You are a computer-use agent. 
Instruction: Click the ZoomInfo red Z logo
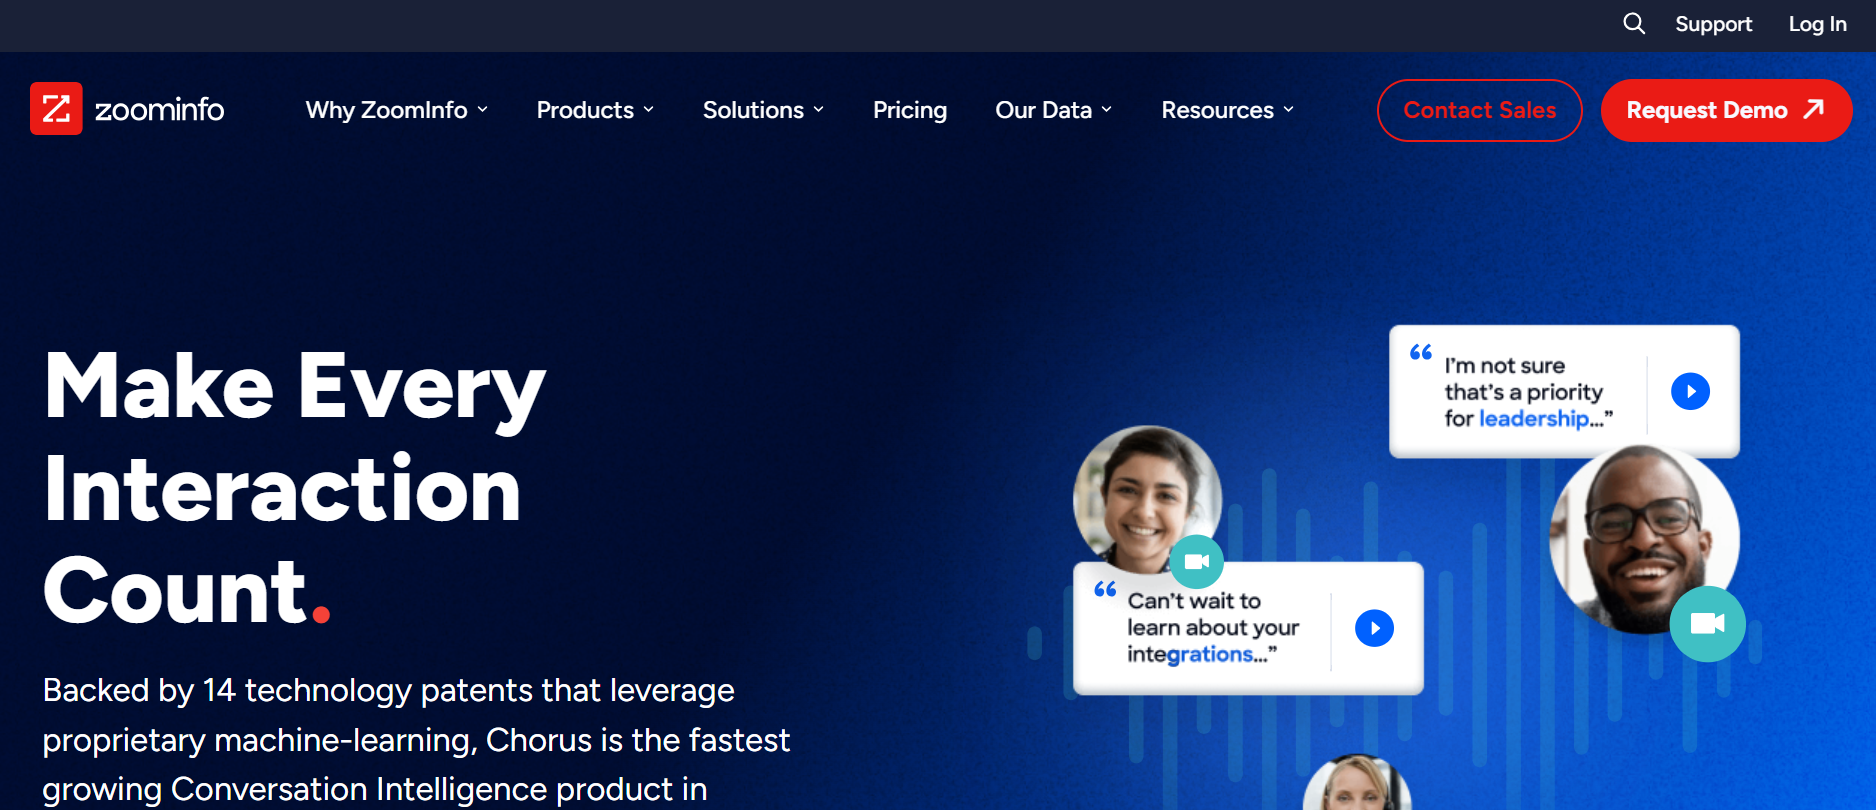(56, 108)
